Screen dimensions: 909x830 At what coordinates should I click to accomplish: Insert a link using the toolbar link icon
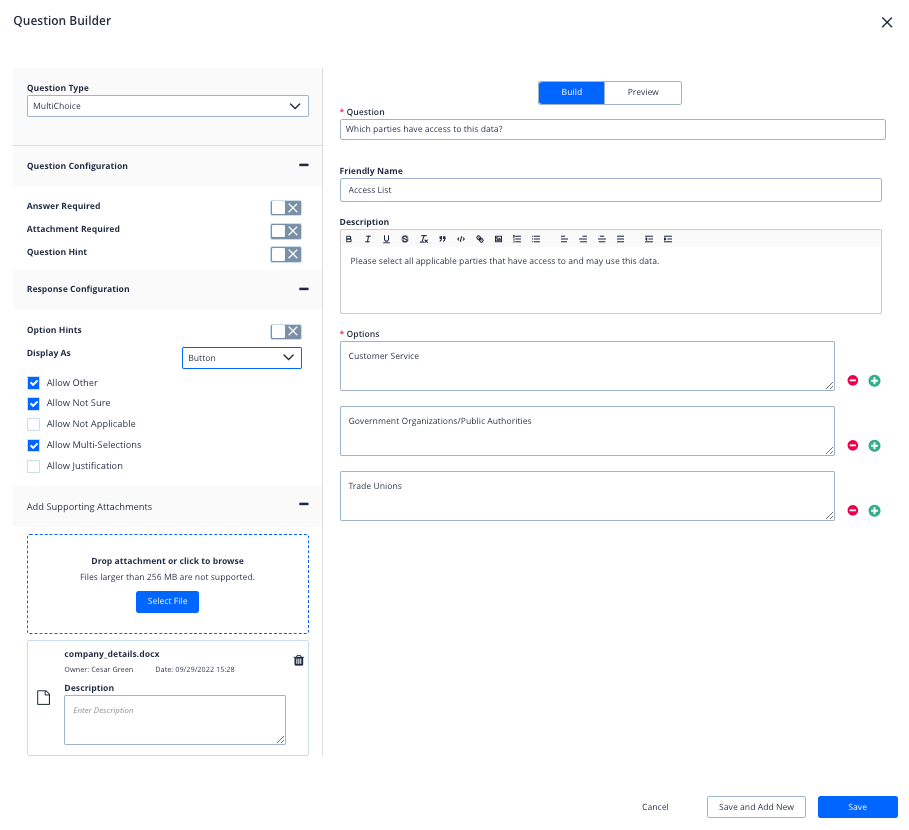pos(480,239)
